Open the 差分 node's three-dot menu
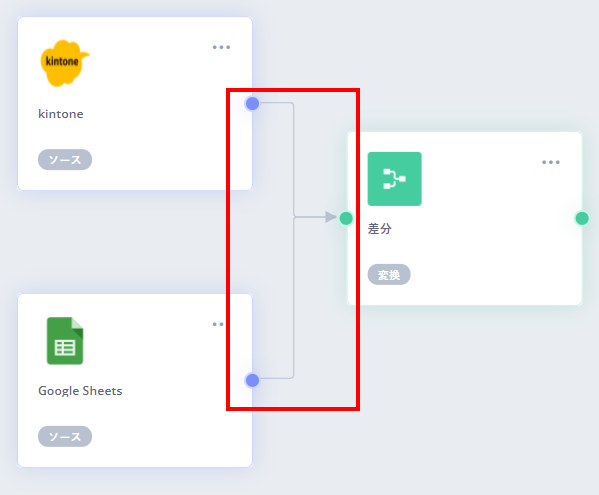Image resolution: width=599 pixels, height=495 pixels. [x=551, y=162]
